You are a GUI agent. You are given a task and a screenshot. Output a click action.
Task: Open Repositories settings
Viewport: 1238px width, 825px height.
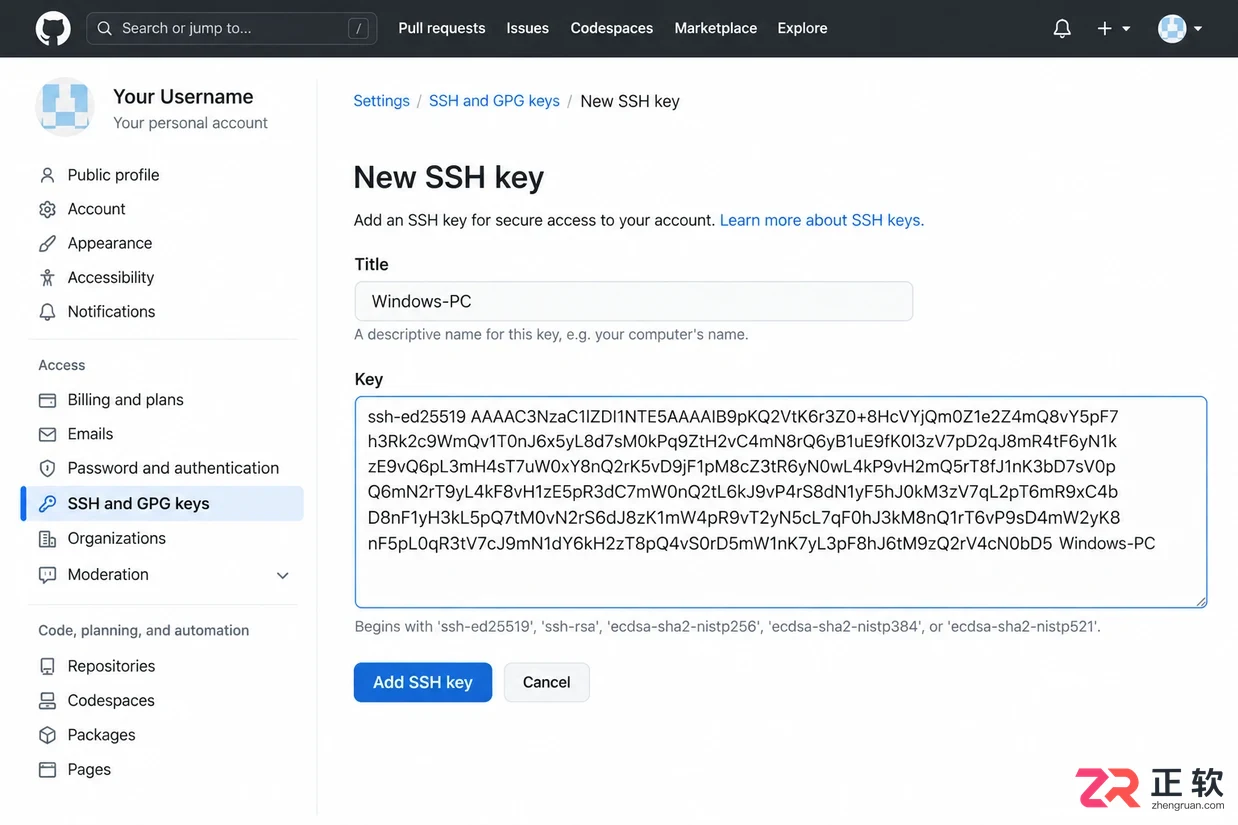(111, 666)
